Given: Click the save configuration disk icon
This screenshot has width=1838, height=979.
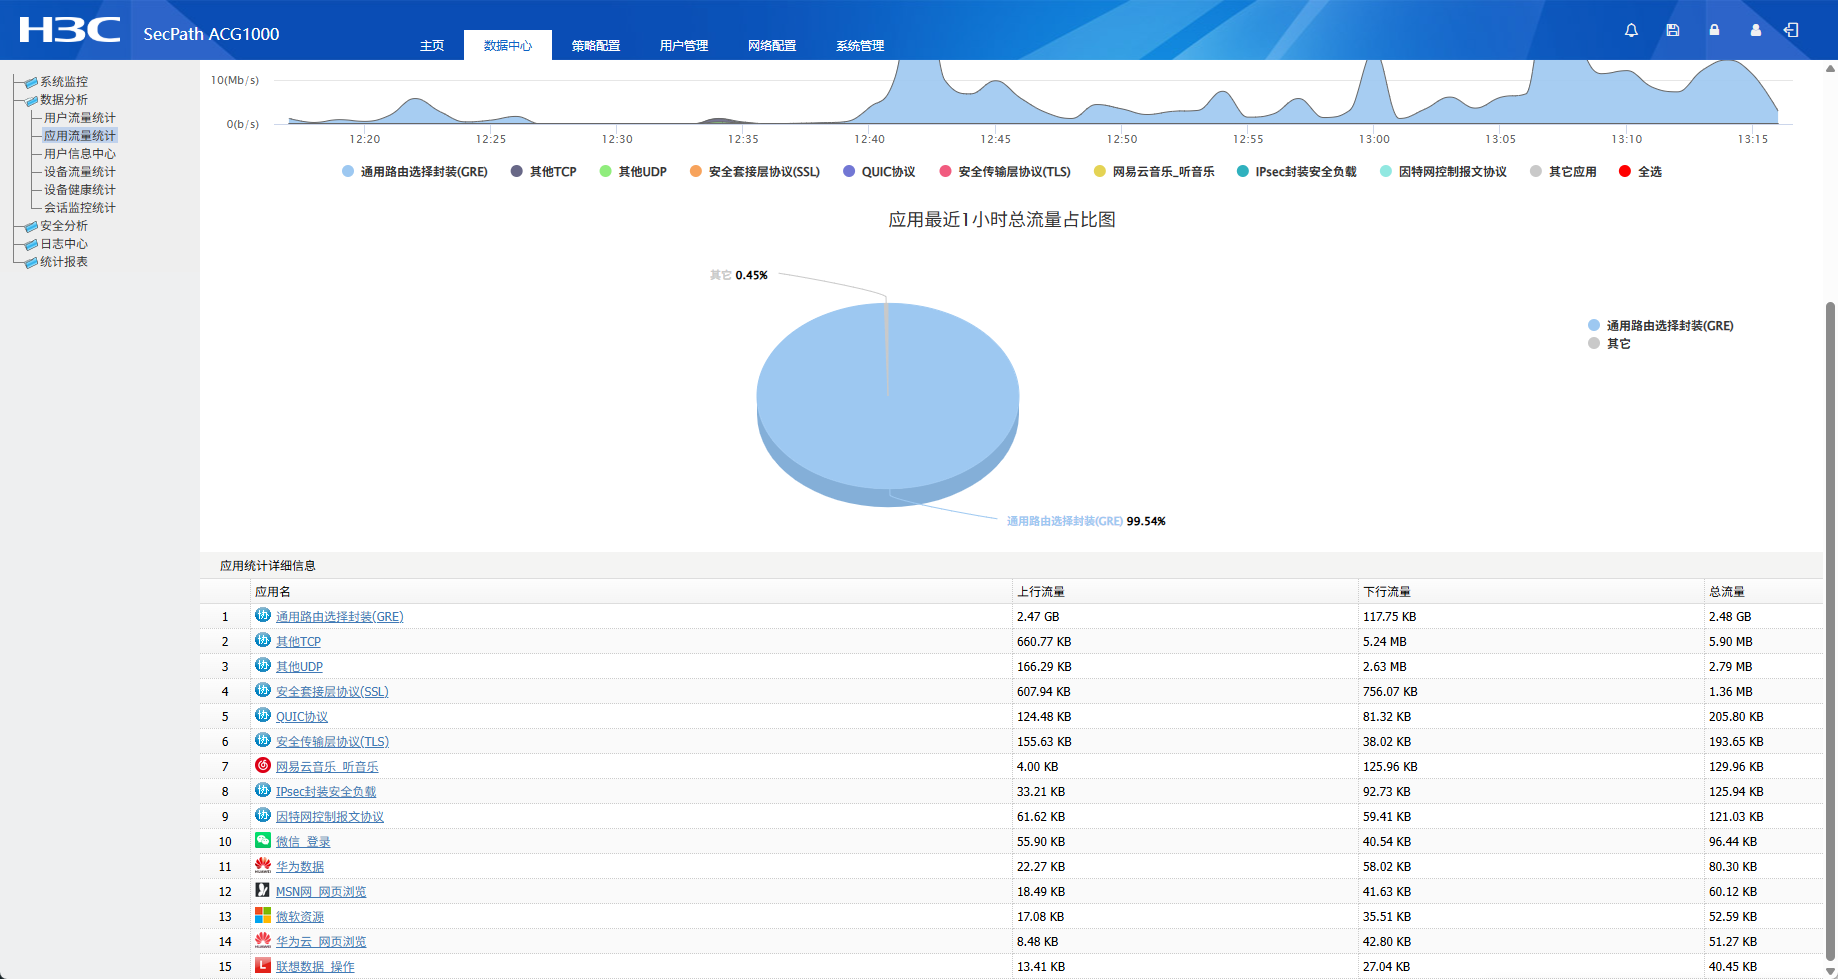Looking at the screenshot, I should tap(1673, 30).
